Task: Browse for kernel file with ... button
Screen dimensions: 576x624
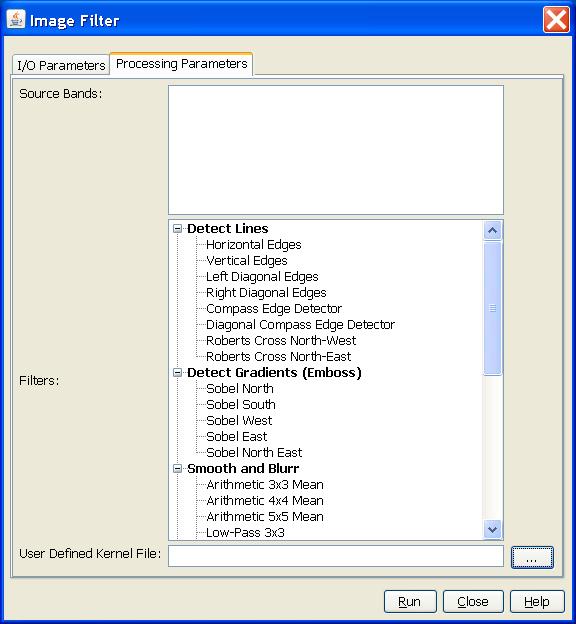Action: [532, 557]
